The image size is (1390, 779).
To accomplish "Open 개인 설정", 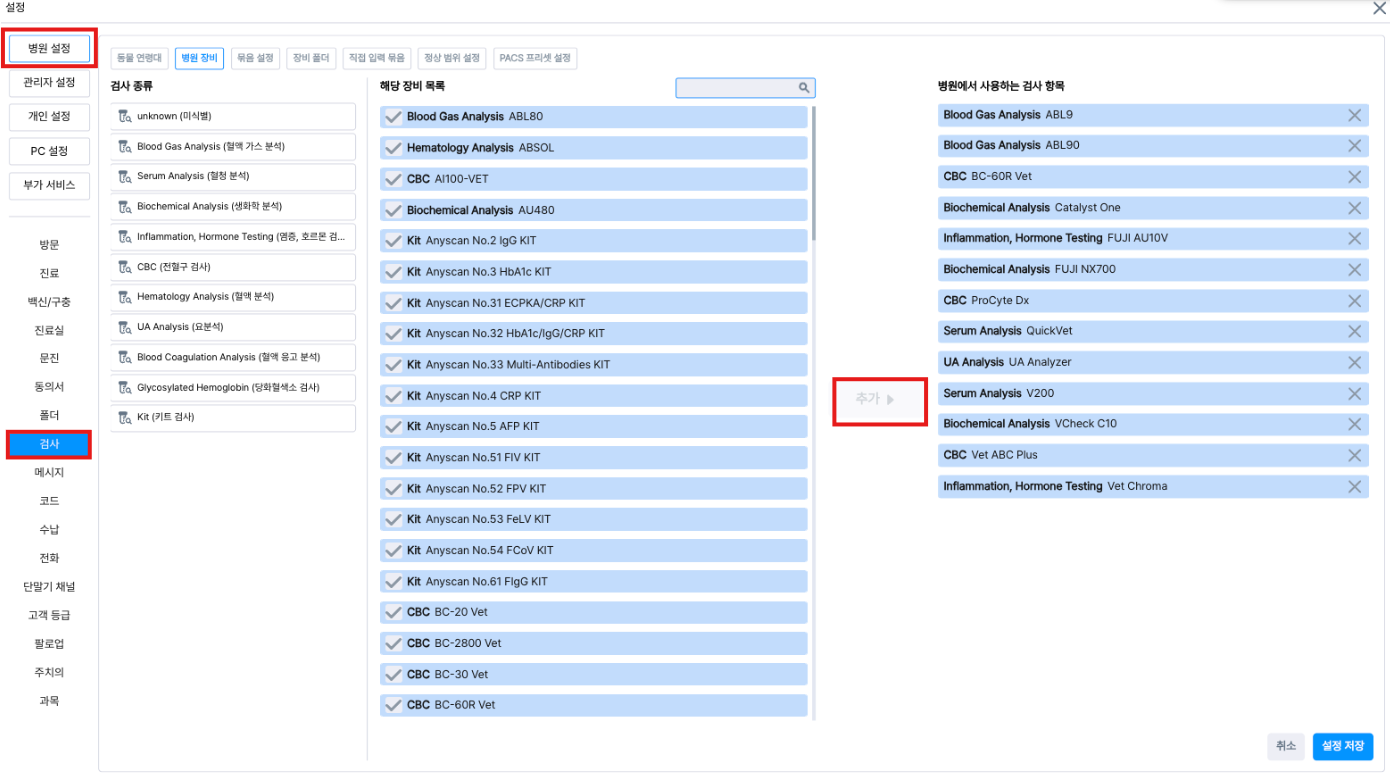I will tap(49, 116).
